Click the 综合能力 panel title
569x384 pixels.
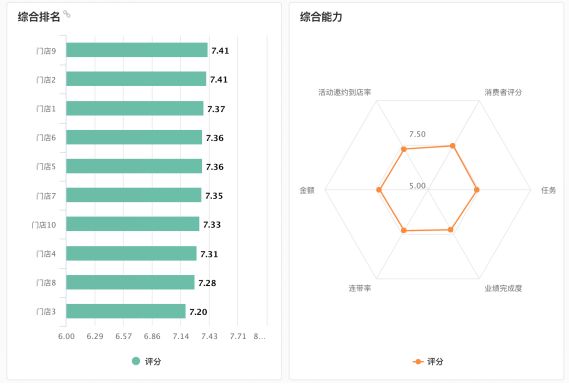coord(321,17)
